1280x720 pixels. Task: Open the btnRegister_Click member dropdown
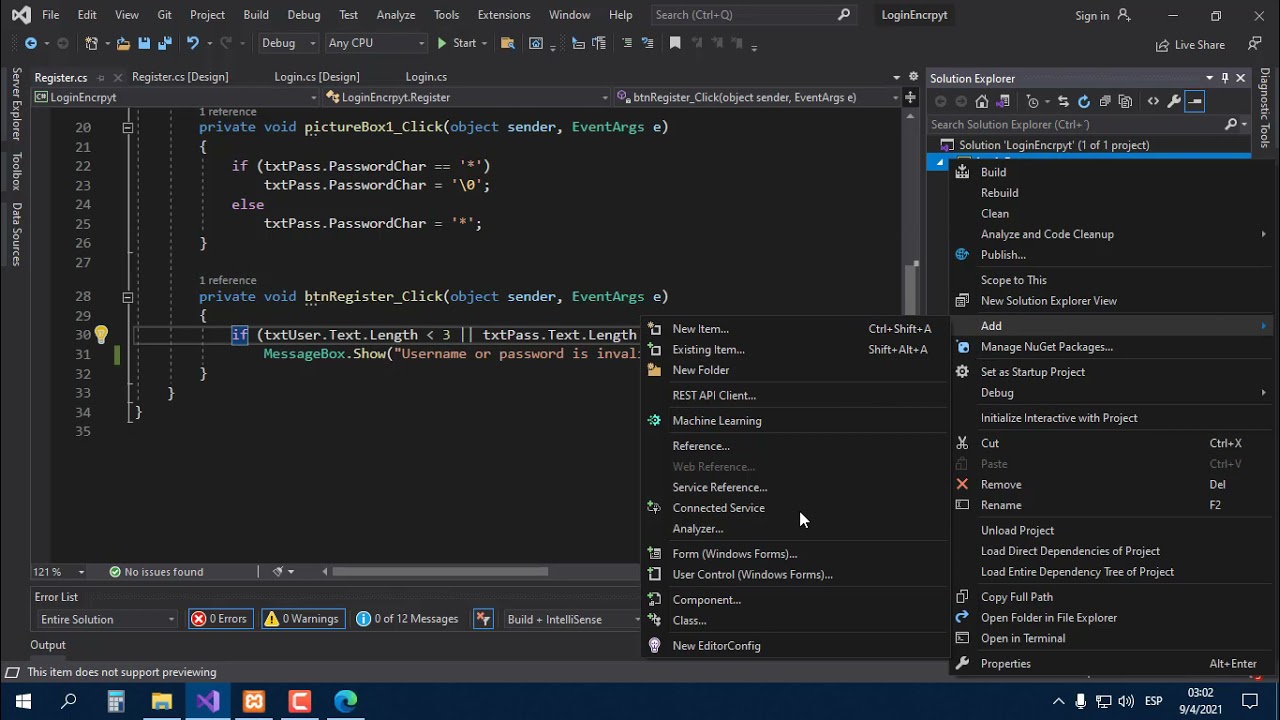click(758, 97)
